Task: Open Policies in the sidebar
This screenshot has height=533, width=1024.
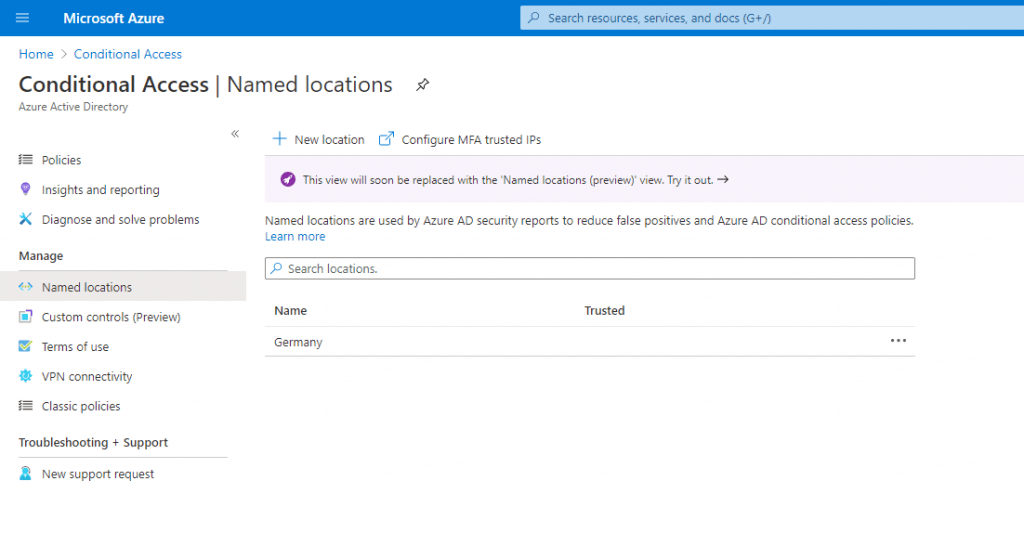Action: pos(61,160)
